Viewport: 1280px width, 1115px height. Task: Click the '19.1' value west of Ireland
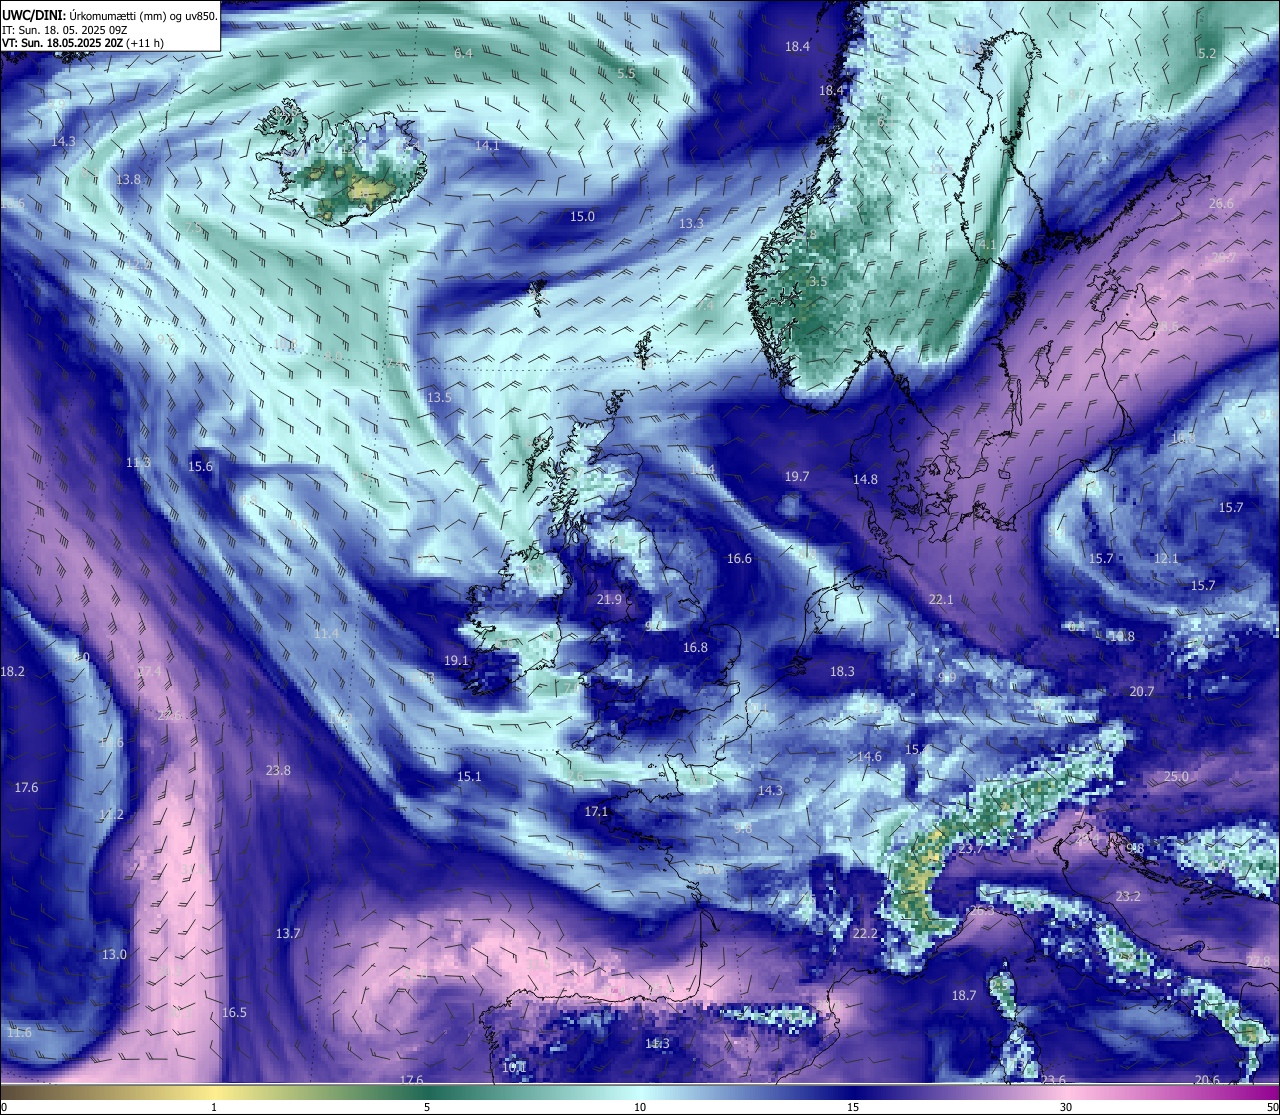[x=456, y=661]
